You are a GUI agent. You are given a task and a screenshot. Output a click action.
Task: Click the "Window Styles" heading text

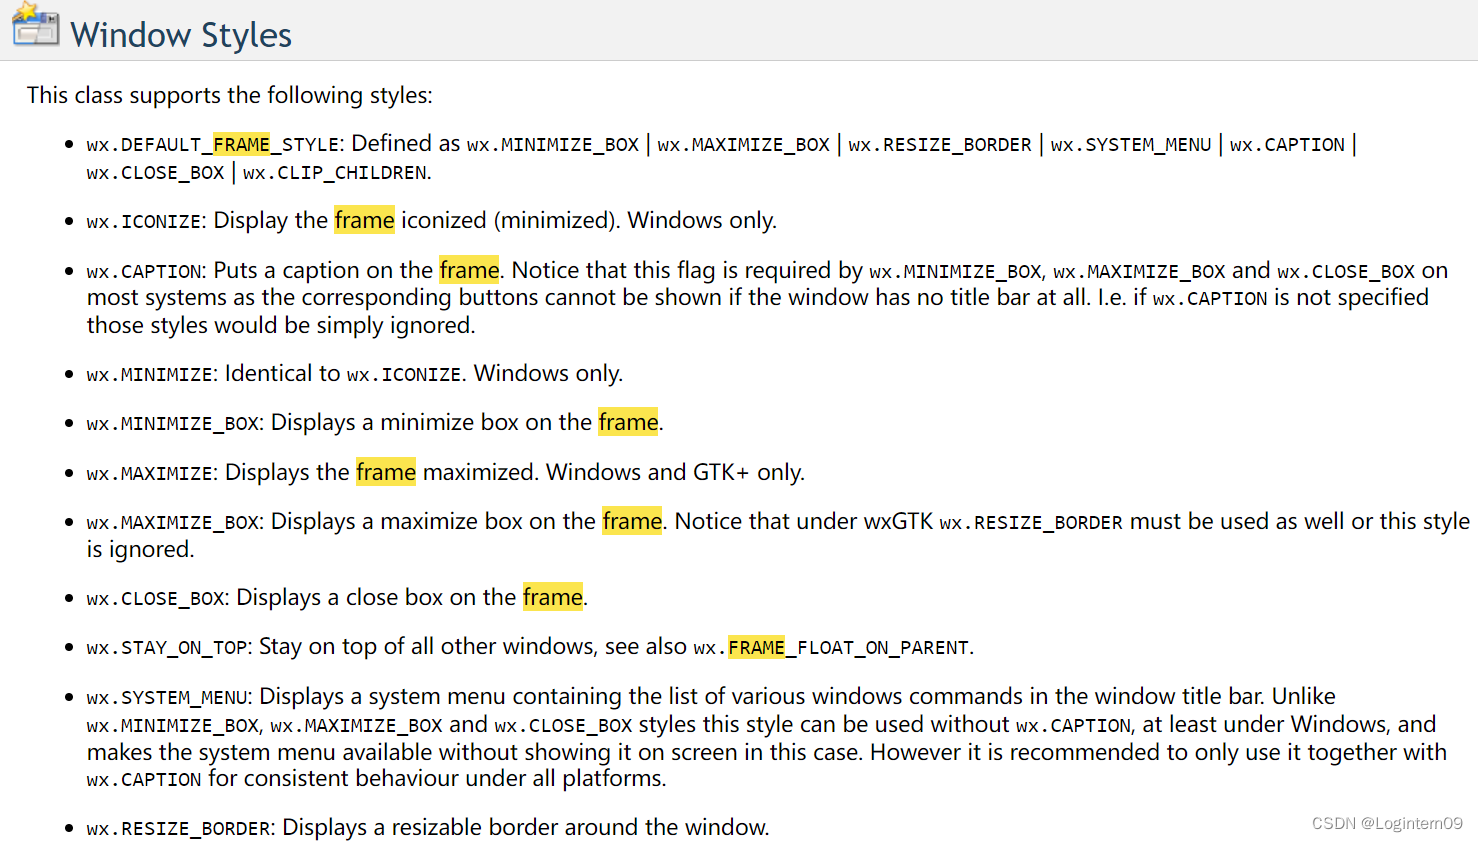[181, 35]
